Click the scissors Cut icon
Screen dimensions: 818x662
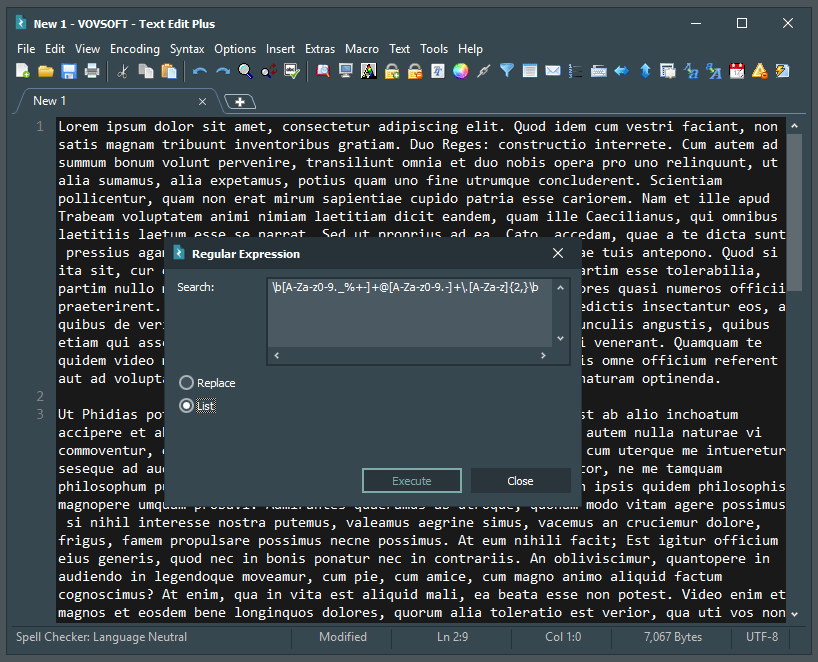[122, 71]
